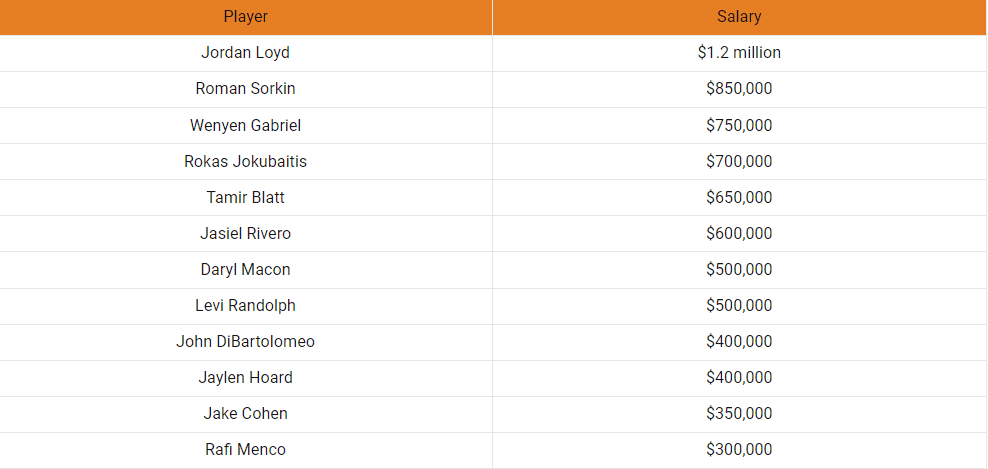The width and height of the screenshot is (988, 469).
Task: Select the Jaylen Hoard name cell
Action: (246, 378)
